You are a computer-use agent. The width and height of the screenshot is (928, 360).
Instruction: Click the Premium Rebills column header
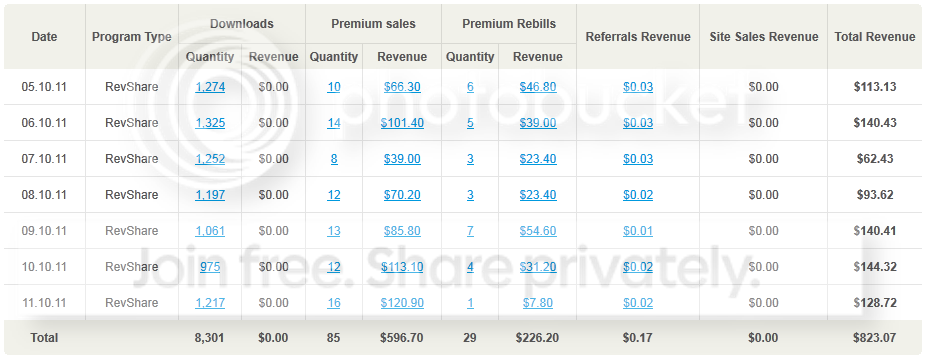tap(509, 24)
